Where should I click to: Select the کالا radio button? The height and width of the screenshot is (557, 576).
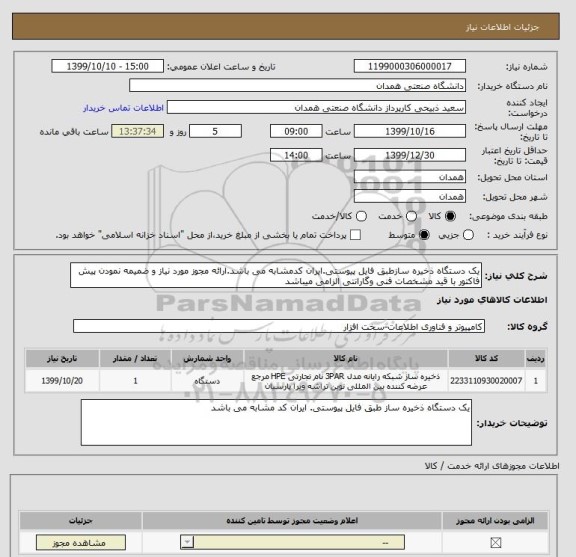click(x=450, y=216)
